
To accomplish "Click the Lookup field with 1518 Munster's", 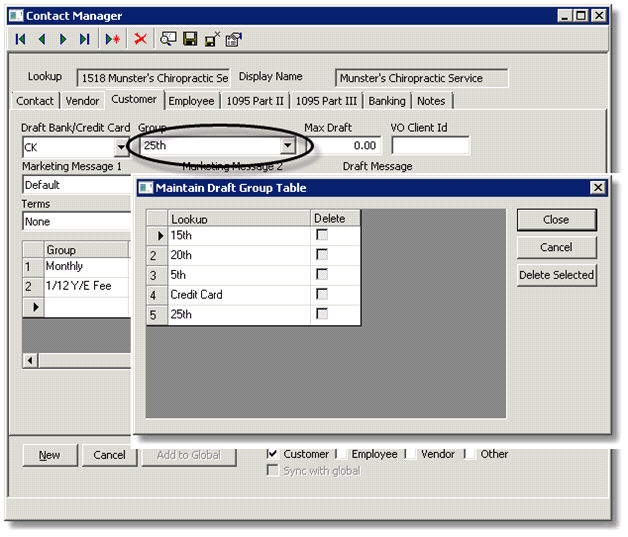I will (x=153, y=78).
